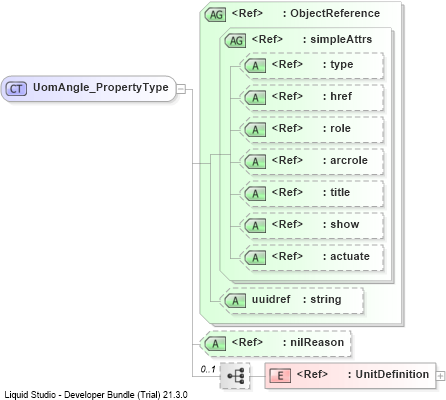Click the A icon beside title
Screen dimensions: 446x400
pos(255,194)
